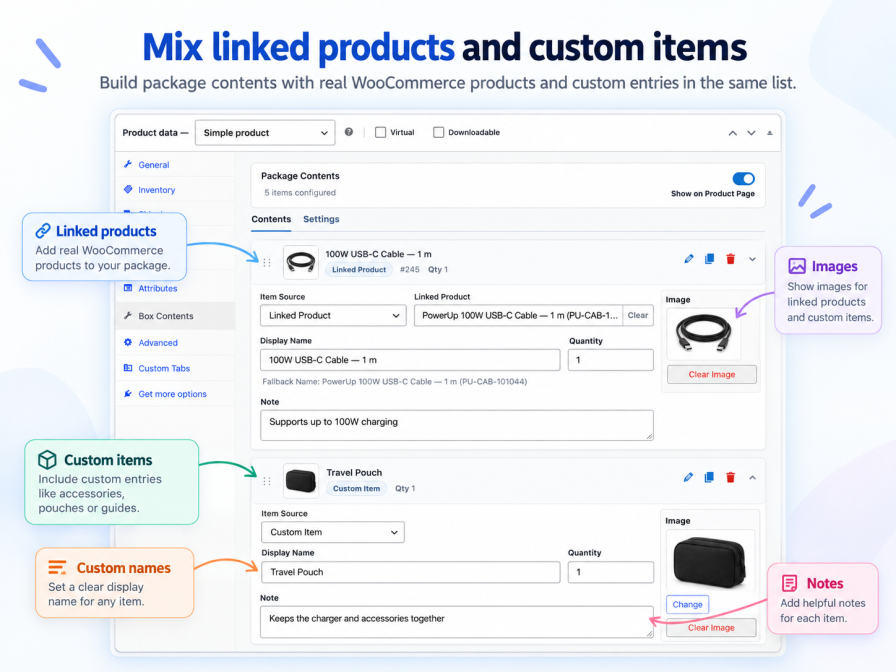Click the General wrench icon
Image resolution: width=896 pixels, height=672 pixels.
coord(128,164)
